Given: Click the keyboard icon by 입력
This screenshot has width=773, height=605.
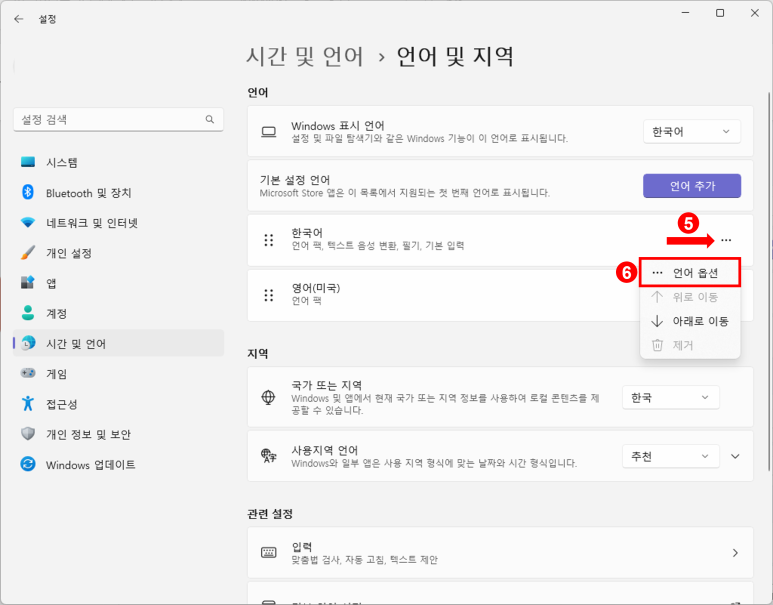Looking at the screenshot, I should click(269, 552).
